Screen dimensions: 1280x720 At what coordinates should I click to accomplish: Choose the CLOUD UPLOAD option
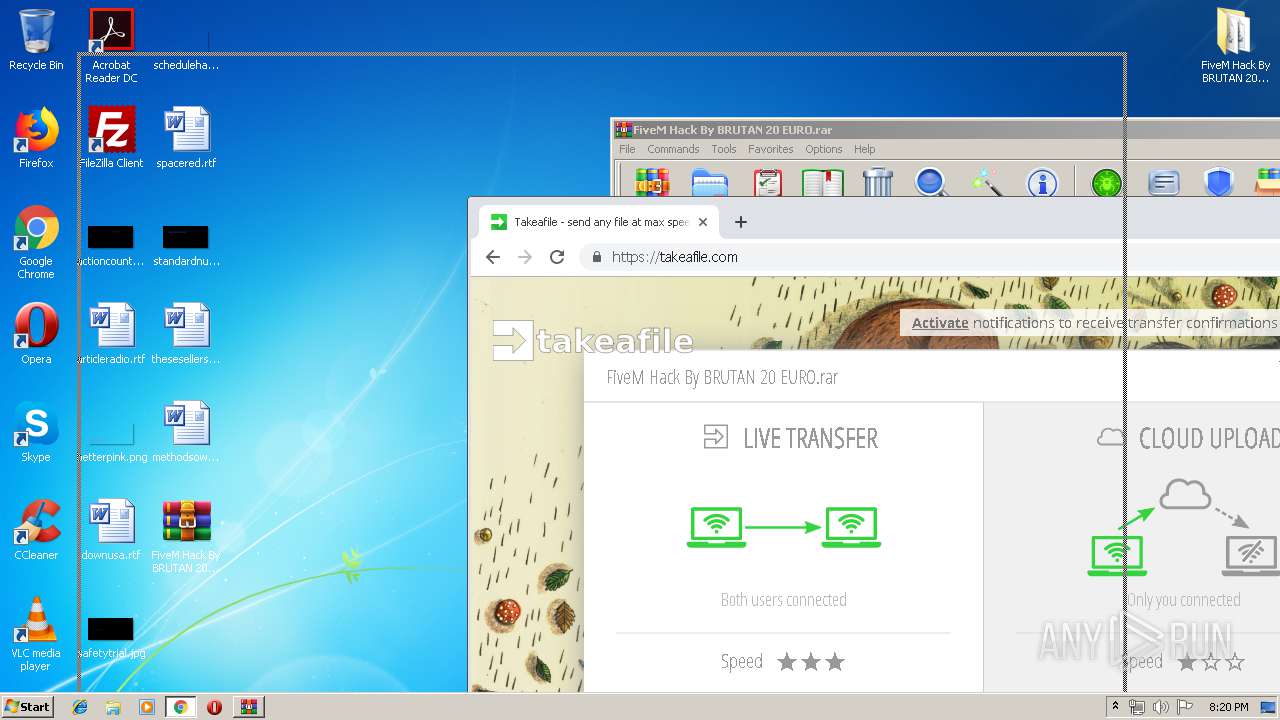click(x=1188, y=437)
